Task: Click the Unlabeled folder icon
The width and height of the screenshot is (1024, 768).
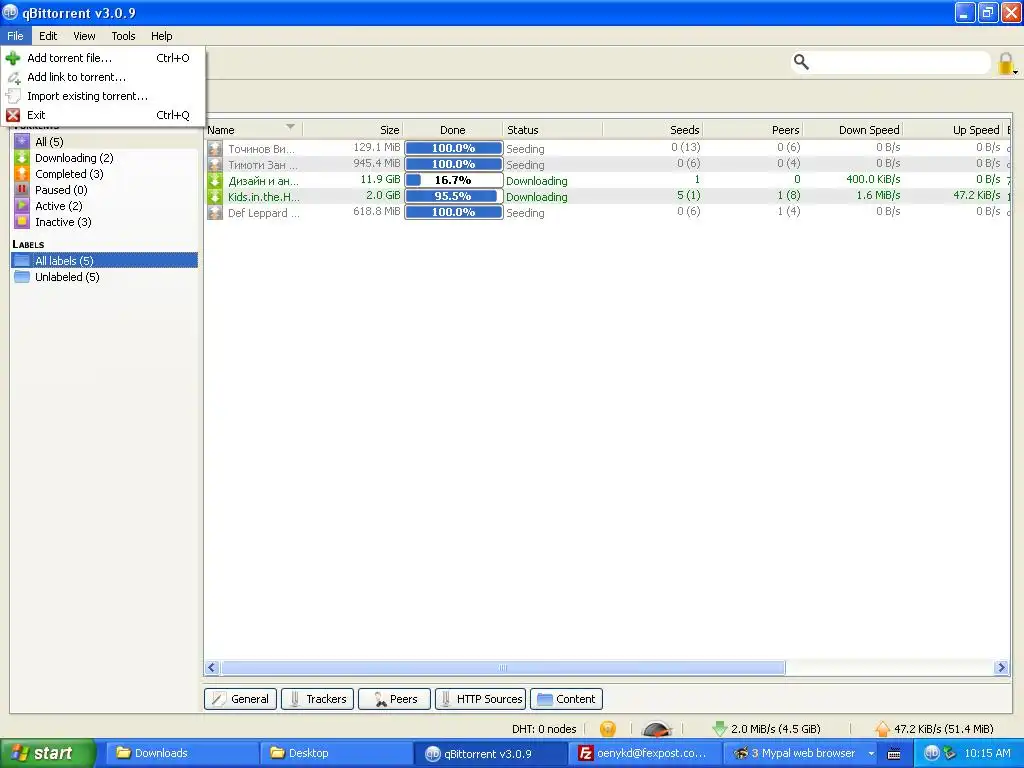Action: pos(22,276)
